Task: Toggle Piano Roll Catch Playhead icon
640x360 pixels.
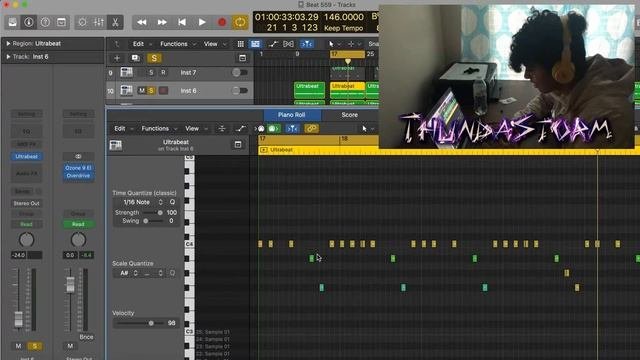Action: point(292,129)
